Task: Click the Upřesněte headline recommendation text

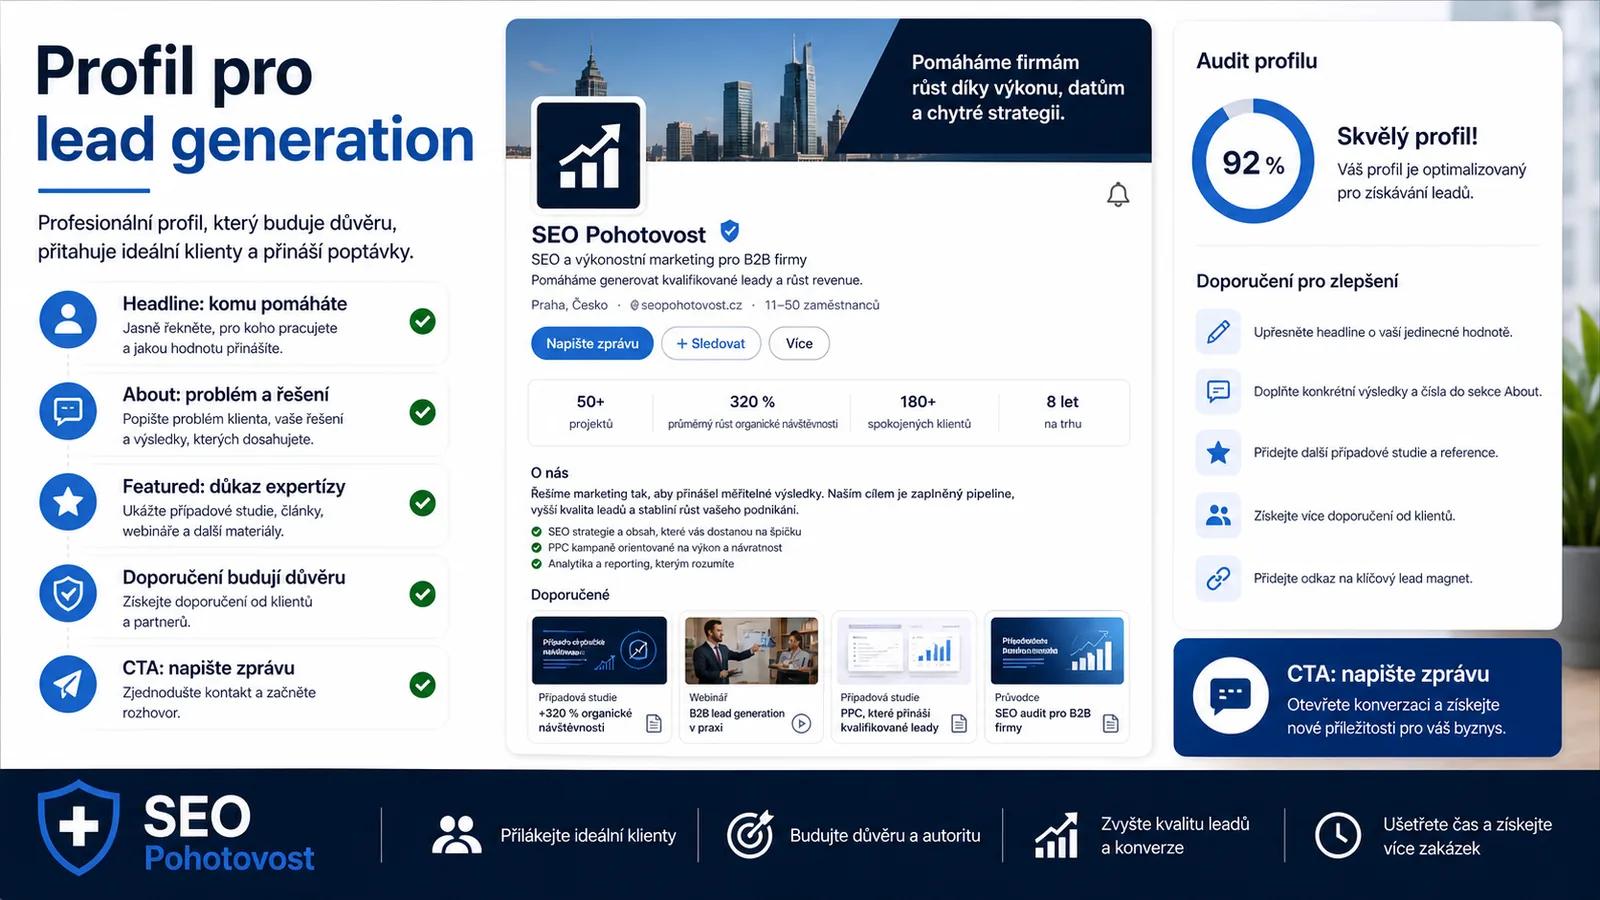Action: coord(1383,332)
